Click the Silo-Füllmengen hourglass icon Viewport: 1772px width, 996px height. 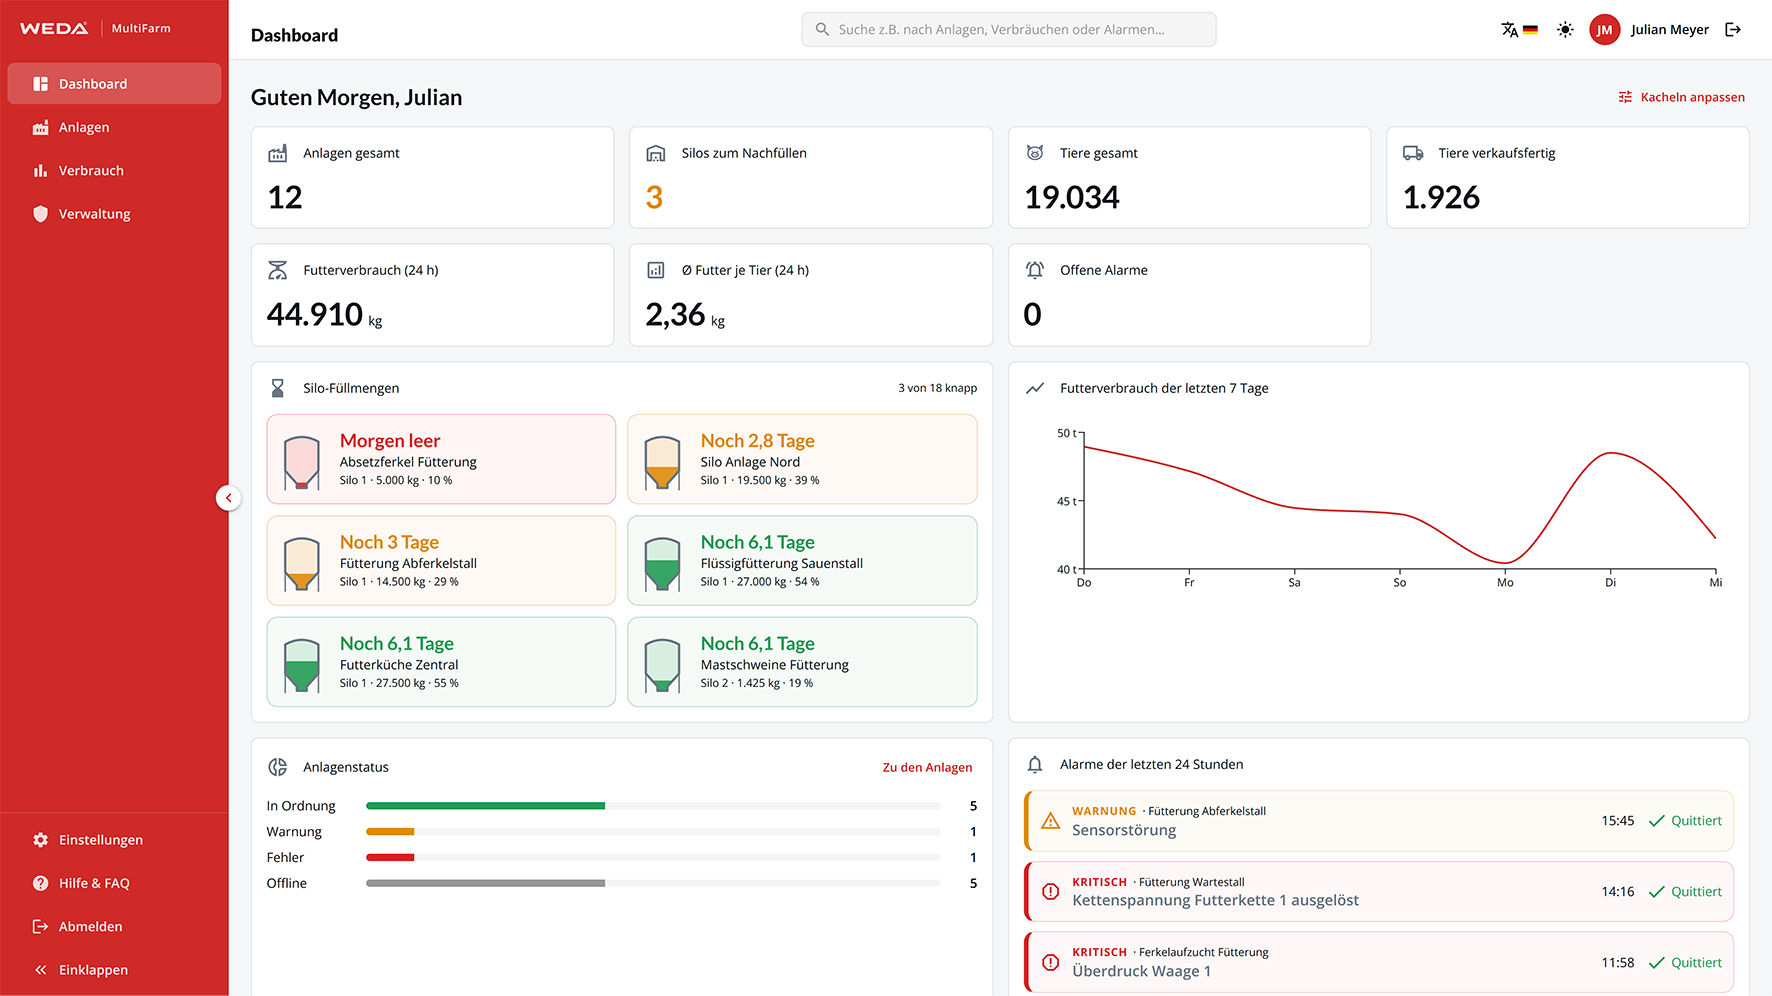click(278, 388)
